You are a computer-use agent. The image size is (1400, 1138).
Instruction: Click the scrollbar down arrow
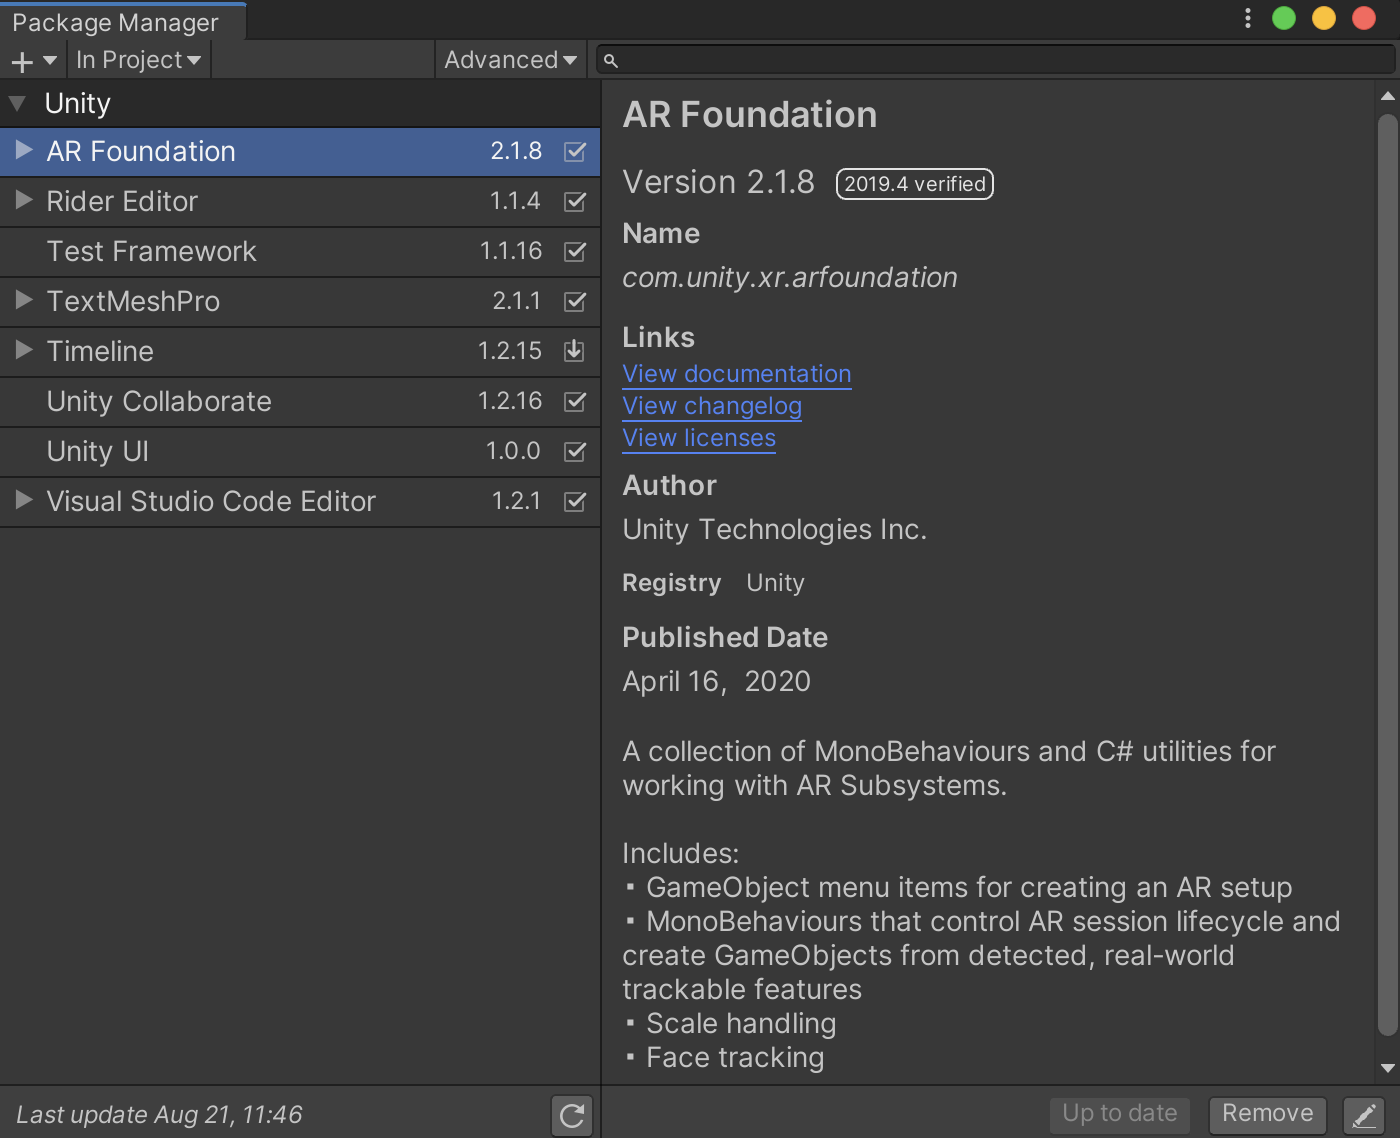coord(1387,1068)
